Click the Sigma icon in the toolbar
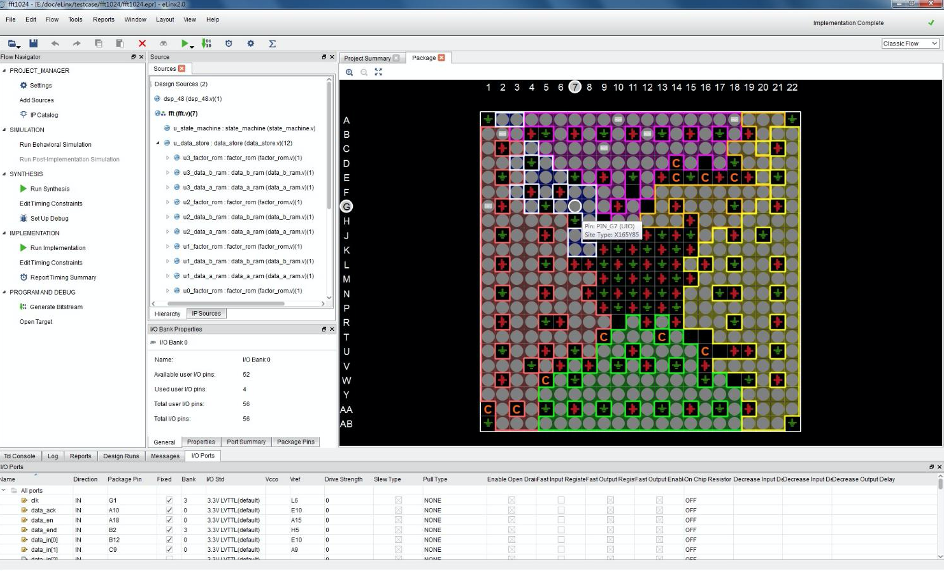 pos(272,43)
